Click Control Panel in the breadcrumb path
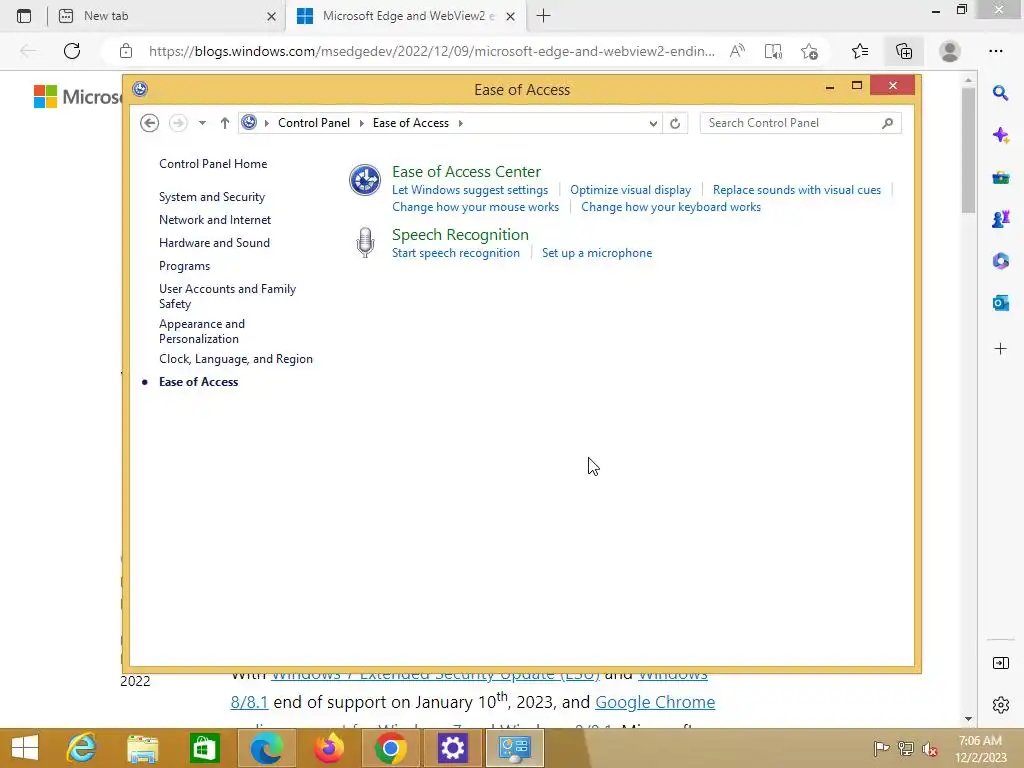The height and width of the screenshot is (768, 1024). 313,123
